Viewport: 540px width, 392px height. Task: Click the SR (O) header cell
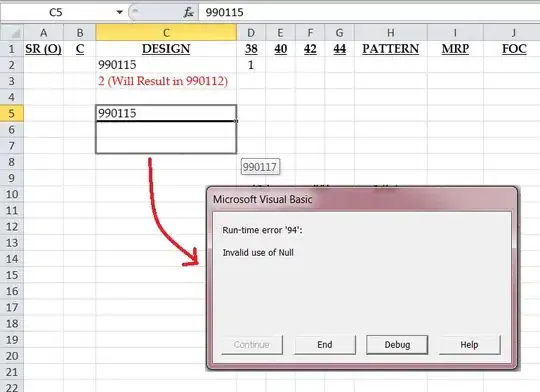[43, 49]
